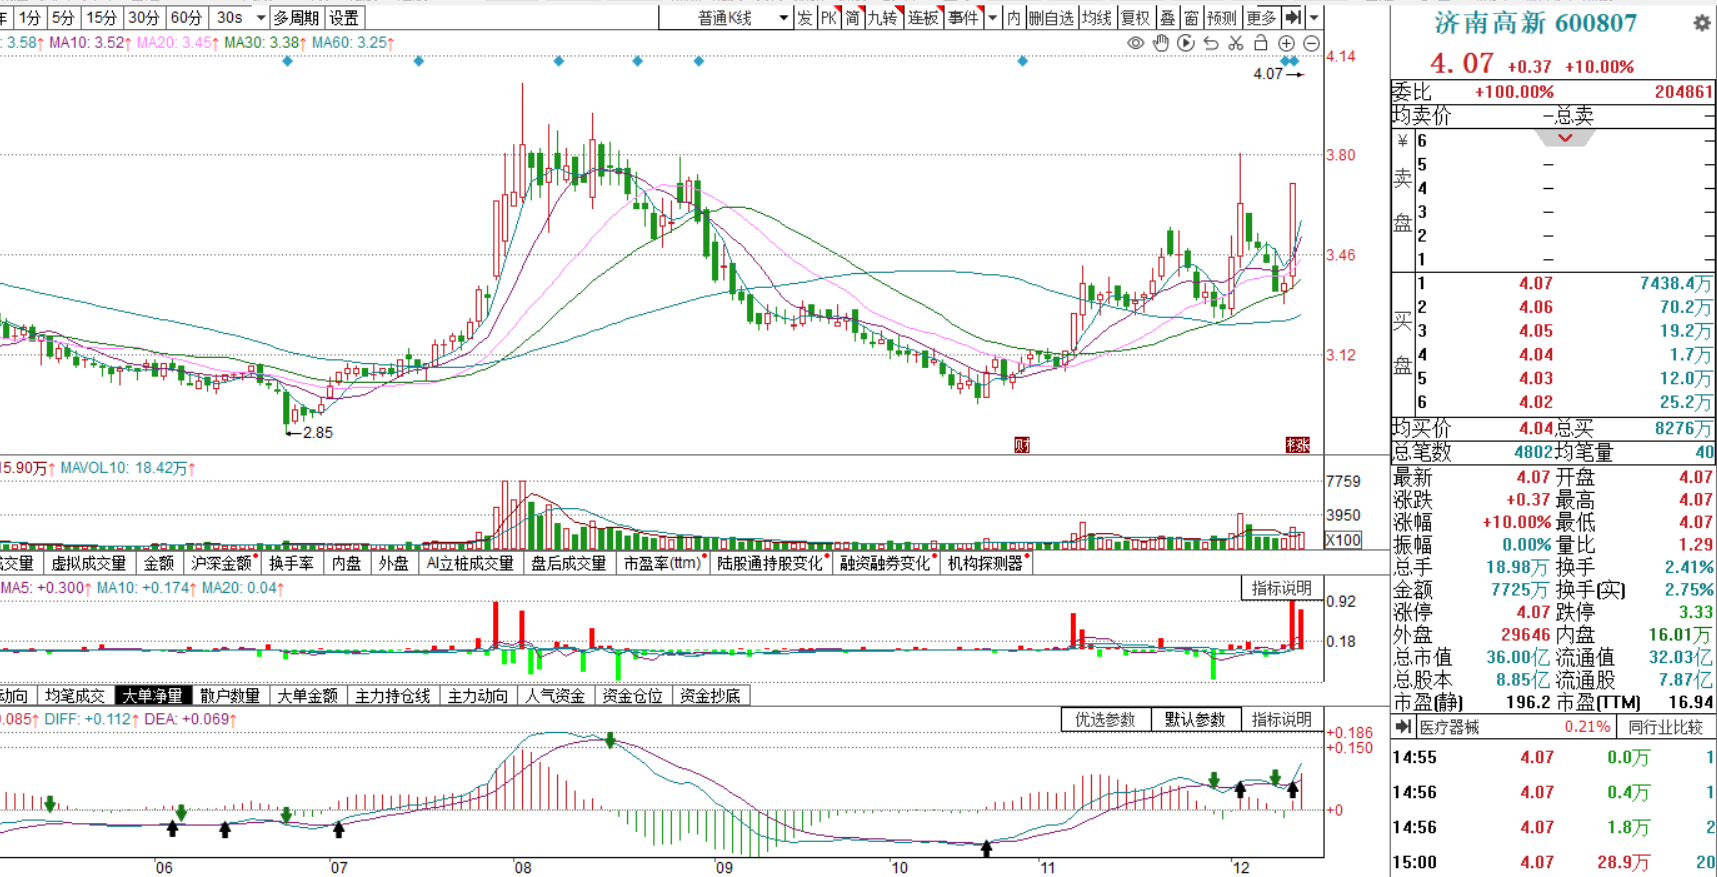The height and width of the screenshot is (877, 1717).
Task: Select 陆股通持股变化 indicator tab
Action: pos(770,563)
